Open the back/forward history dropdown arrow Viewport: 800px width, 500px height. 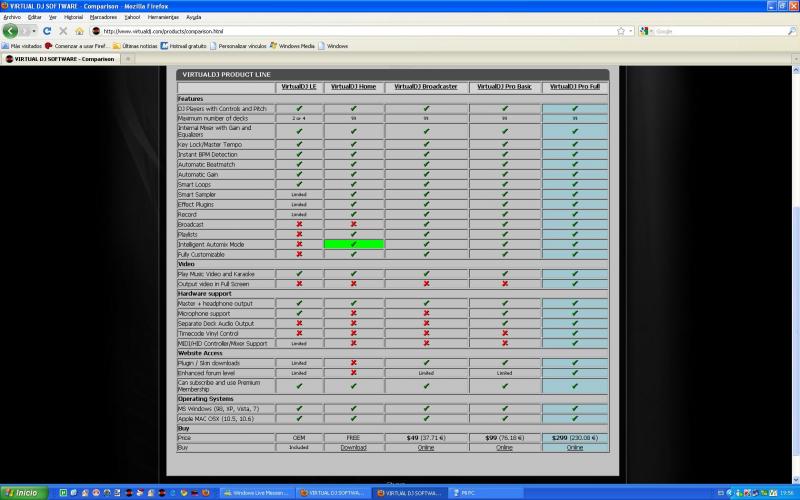coord(34,31)
